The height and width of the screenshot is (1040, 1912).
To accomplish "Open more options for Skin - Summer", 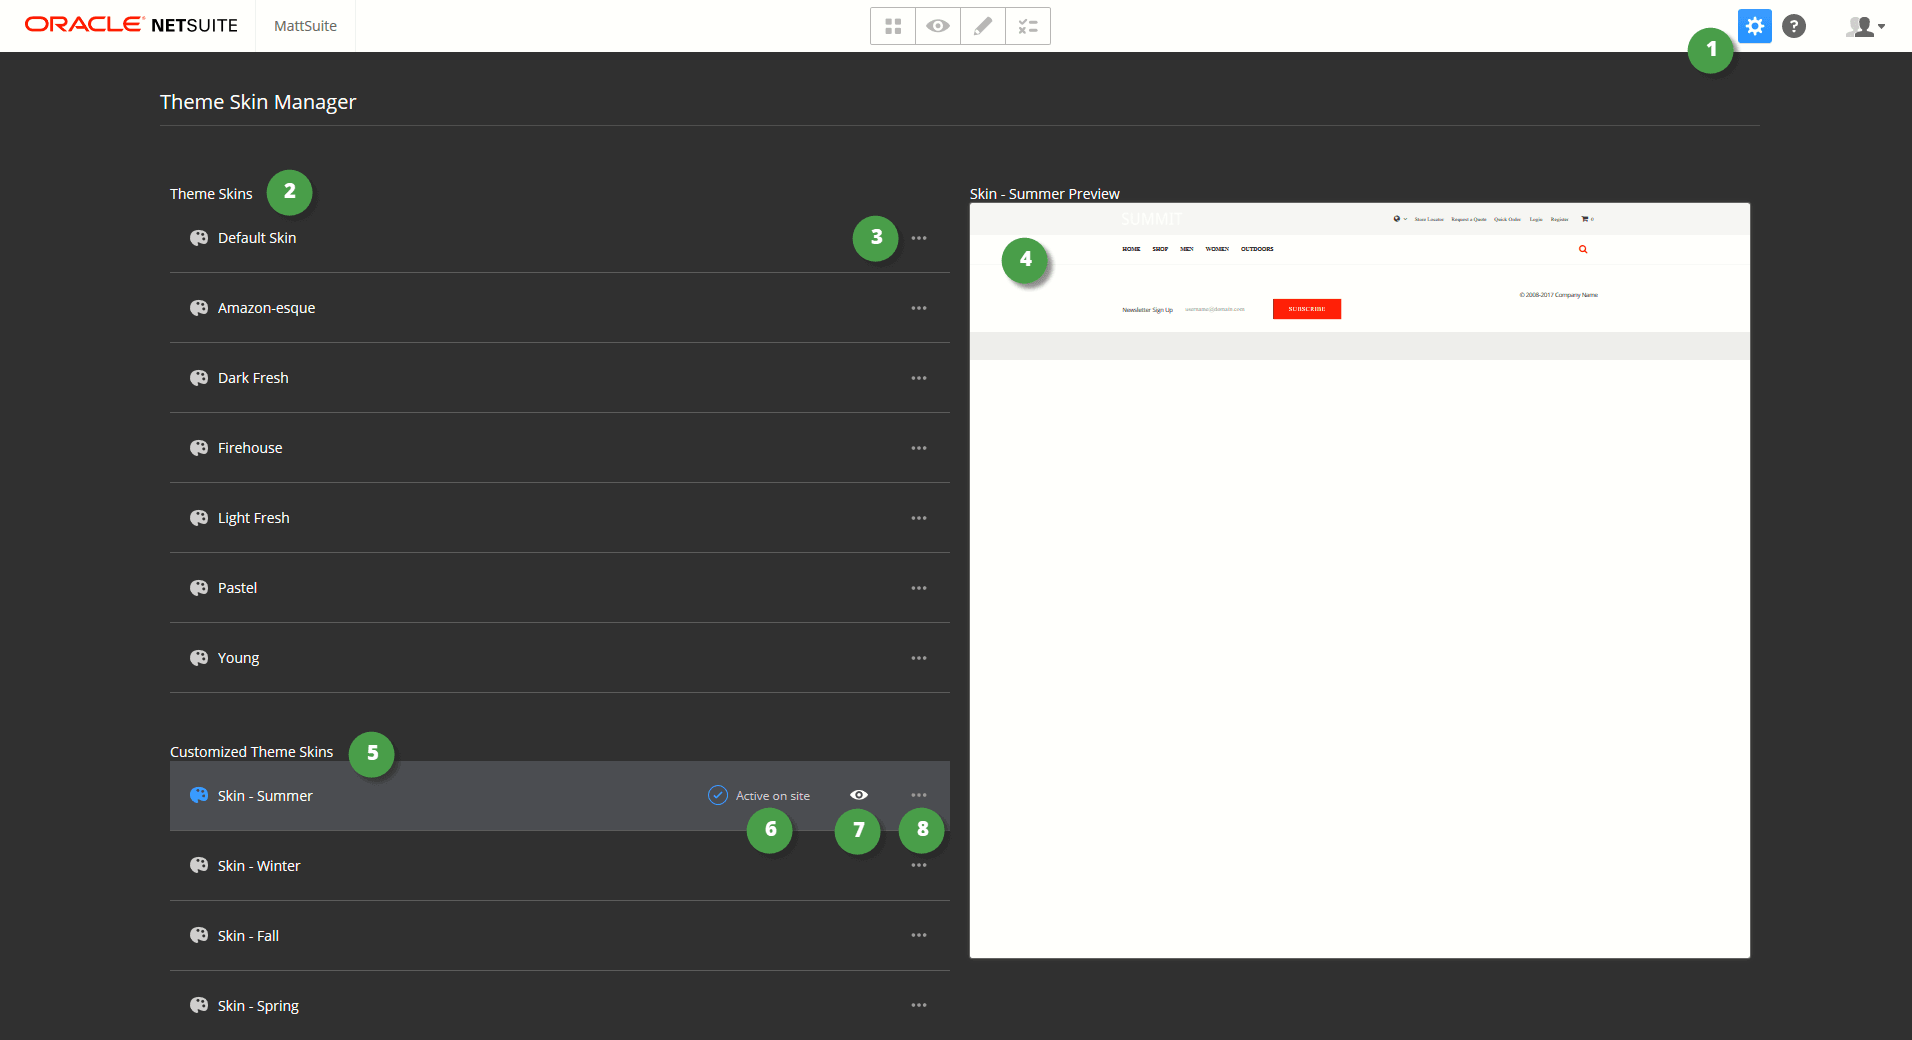I will tap(919, 795).
